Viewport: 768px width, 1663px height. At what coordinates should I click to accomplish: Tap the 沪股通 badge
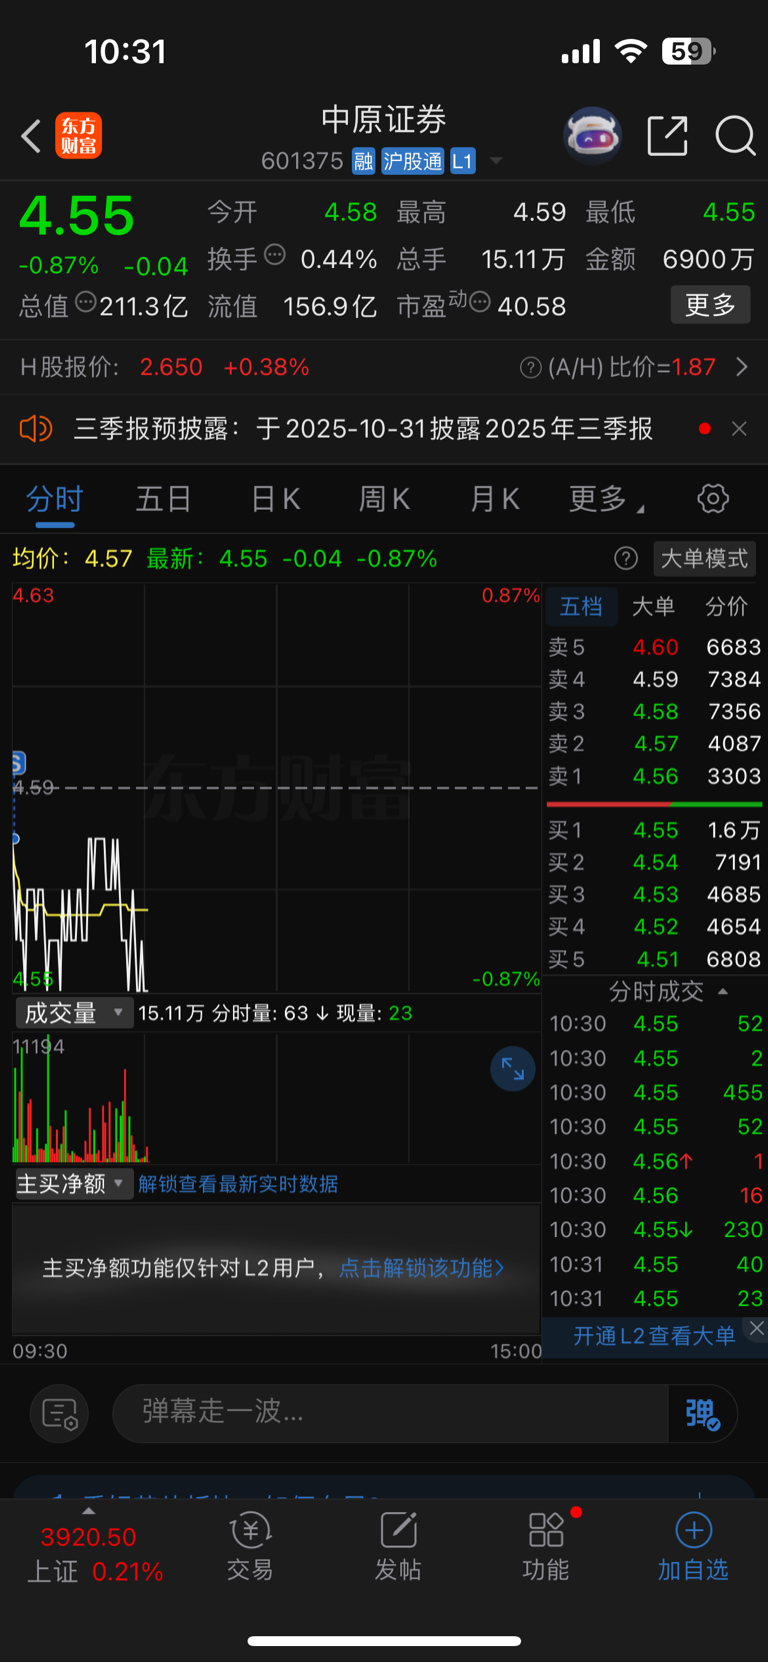(x=412, y=161)
